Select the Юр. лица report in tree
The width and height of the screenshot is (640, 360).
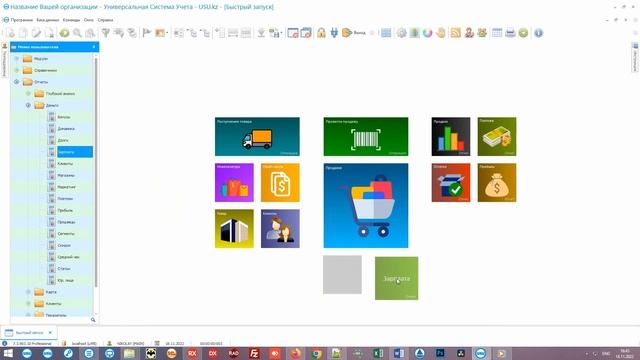(x=66, y=280)
